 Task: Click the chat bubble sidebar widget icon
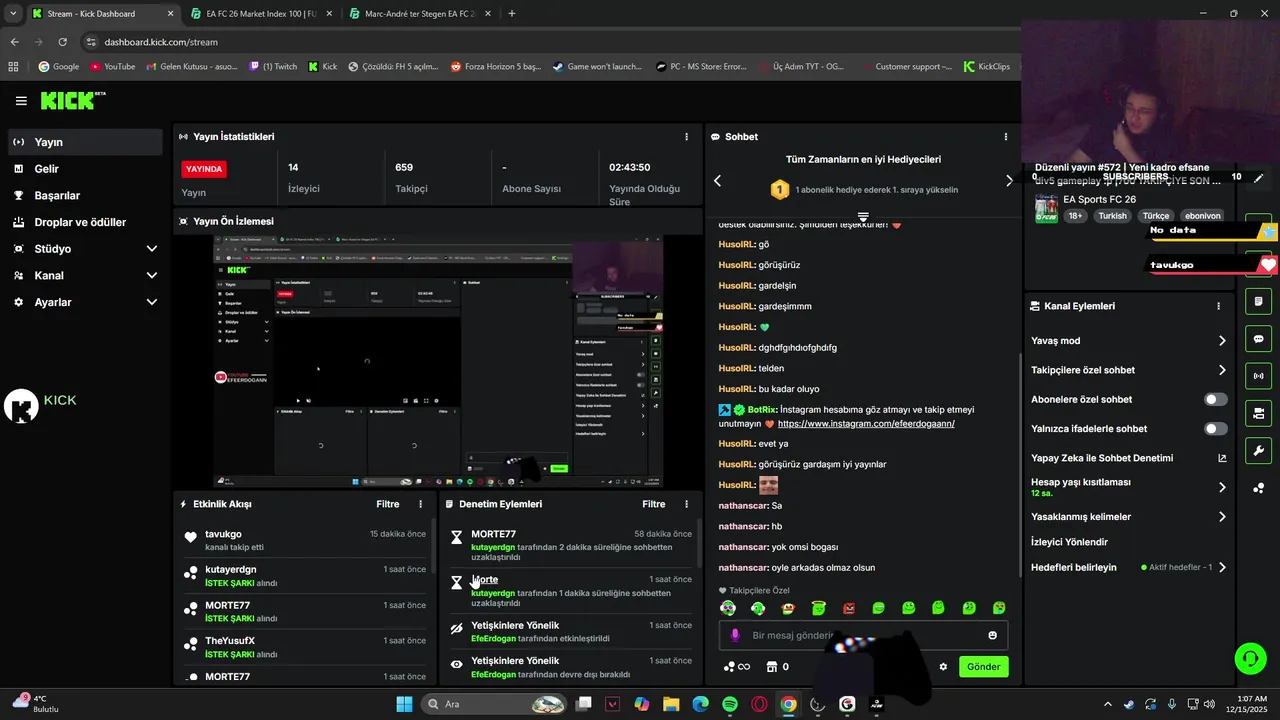(x=1258, y=339)
